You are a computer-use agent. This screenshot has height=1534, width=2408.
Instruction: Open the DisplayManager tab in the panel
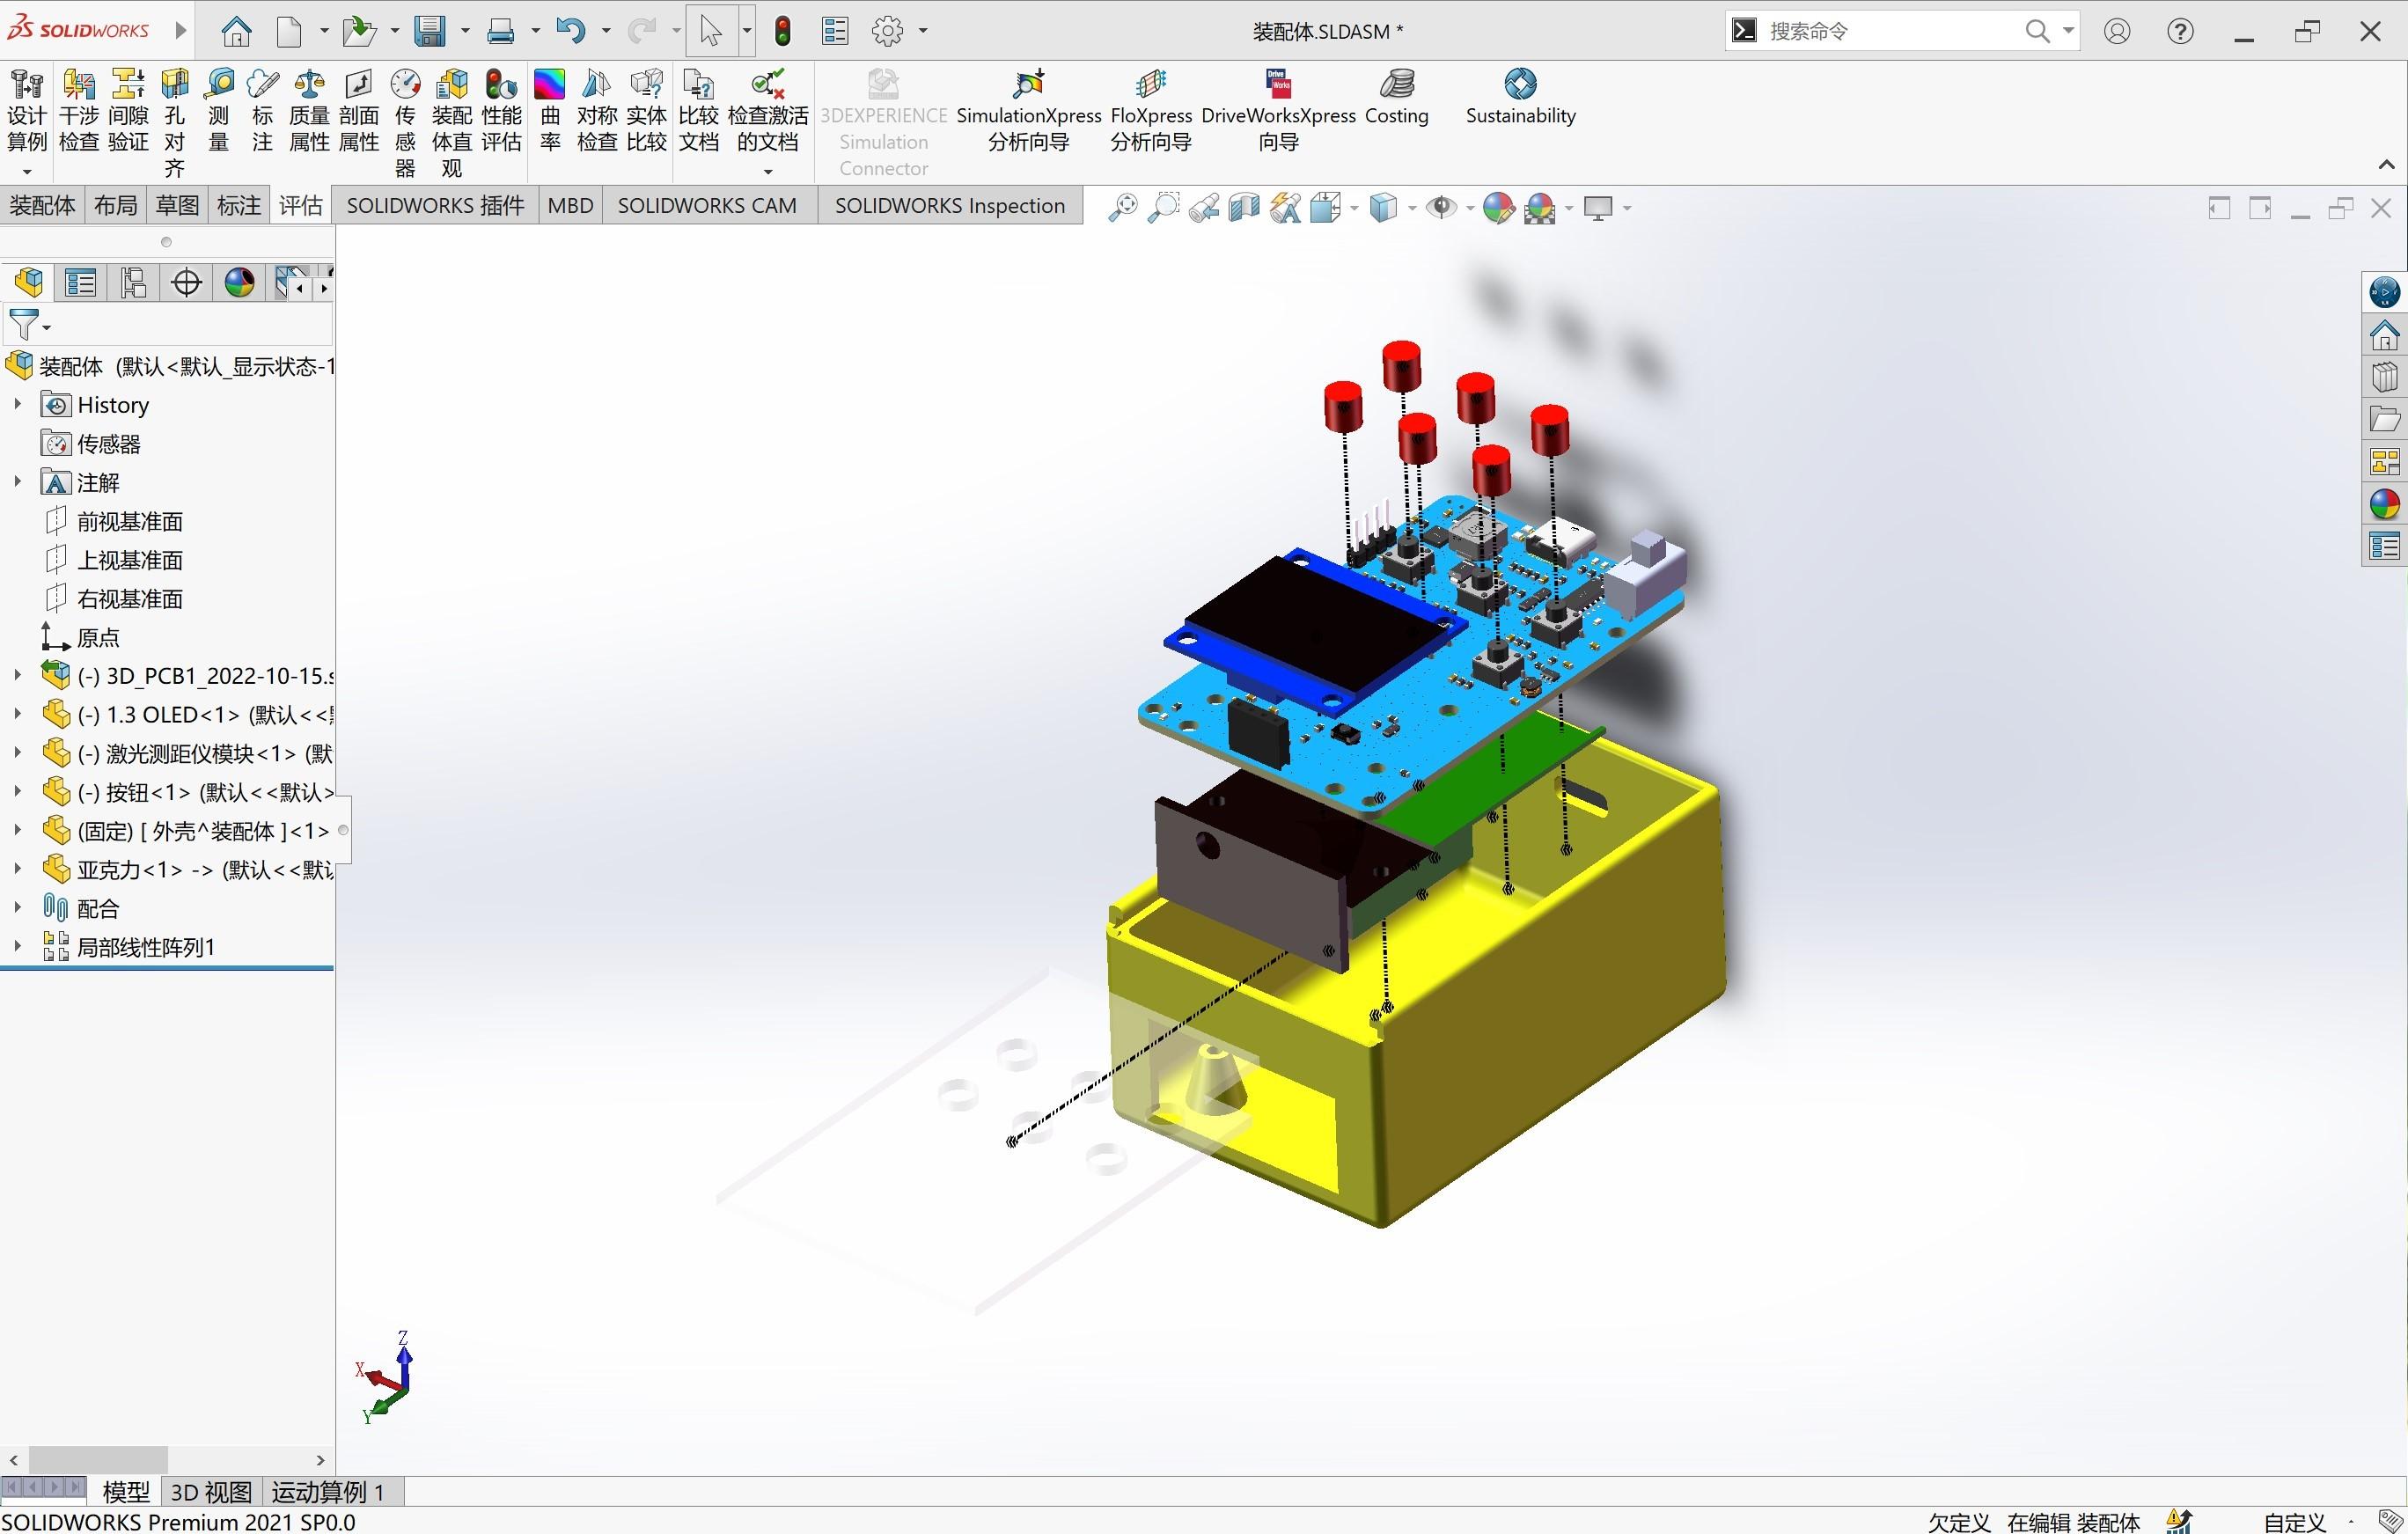click(239, 283)
